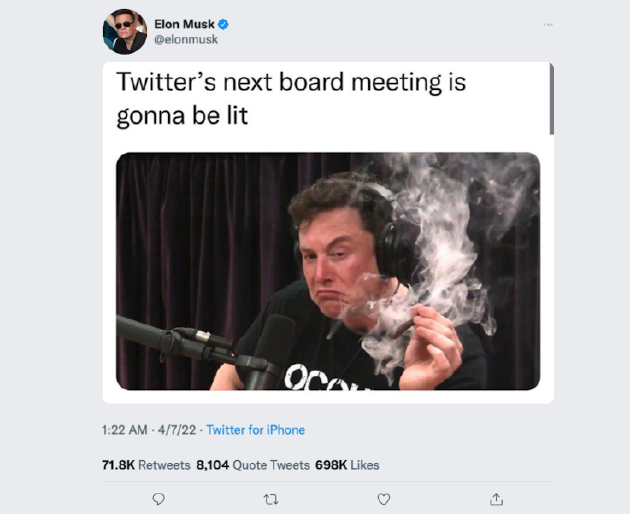Open the @elonmusk handle link
Screen dimensions: 630x514
(x=186, y=39)
